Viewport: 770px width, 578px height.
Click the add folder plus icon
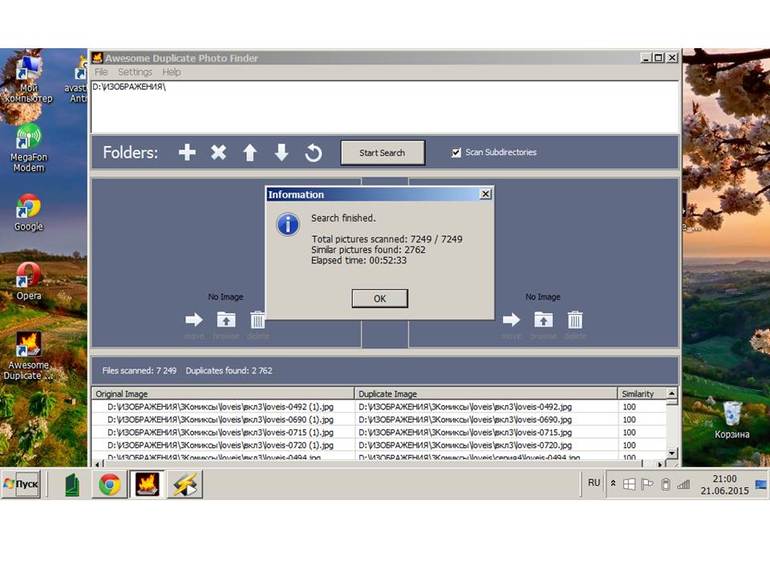pos(187,153)
